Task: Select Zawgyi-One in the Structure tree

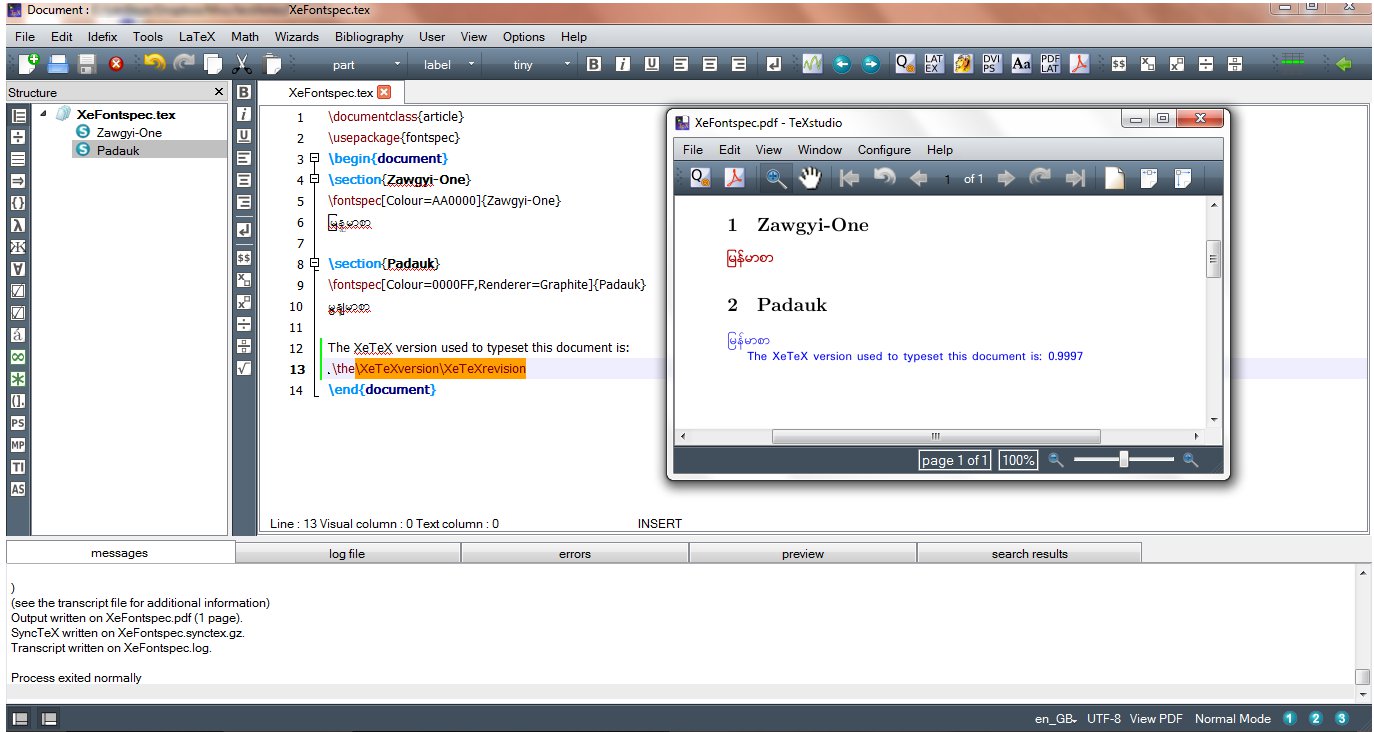Action: (129, 132)
